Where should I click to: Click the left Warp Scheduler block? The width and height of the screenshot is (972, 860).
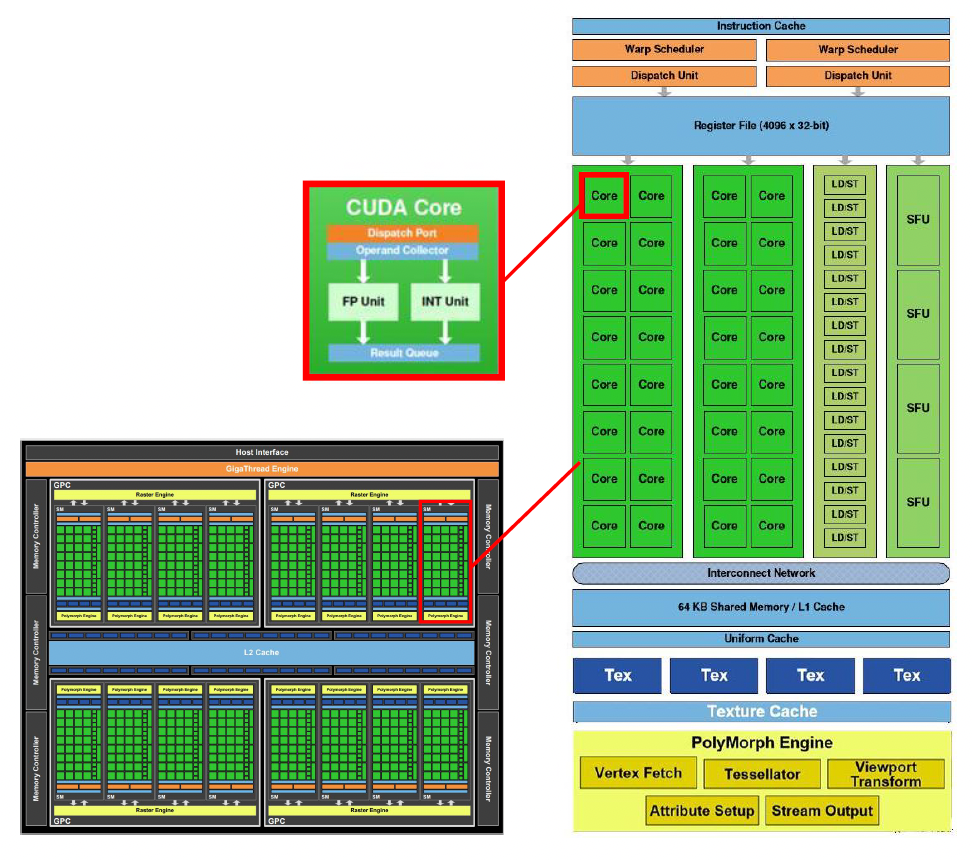coord(664,49)
